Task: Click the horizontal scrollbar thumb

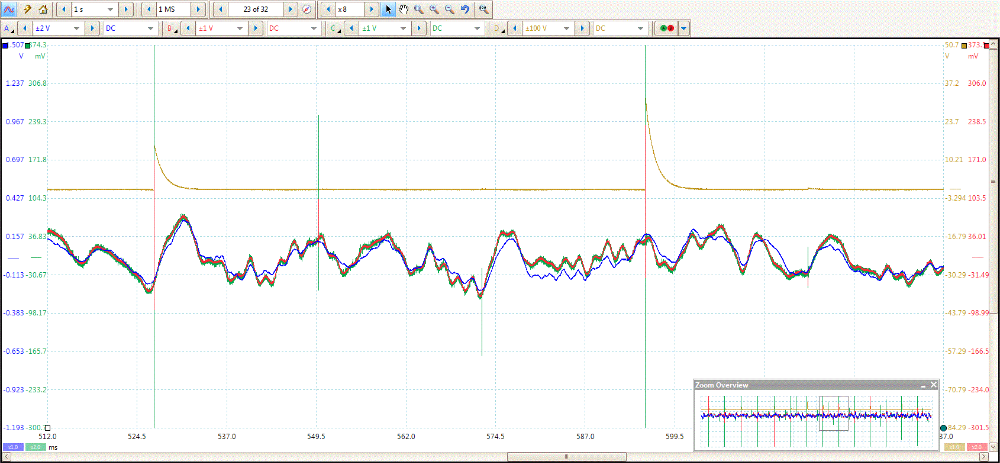Action: tap(568, 457)
